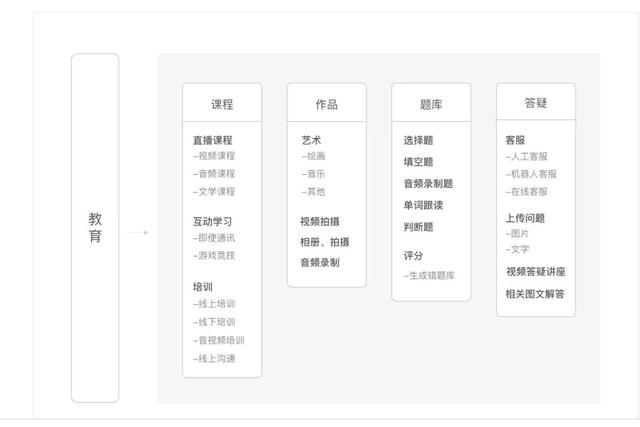Click the 判断题 entry
640x427 pixels.
[x=418, y=227]
